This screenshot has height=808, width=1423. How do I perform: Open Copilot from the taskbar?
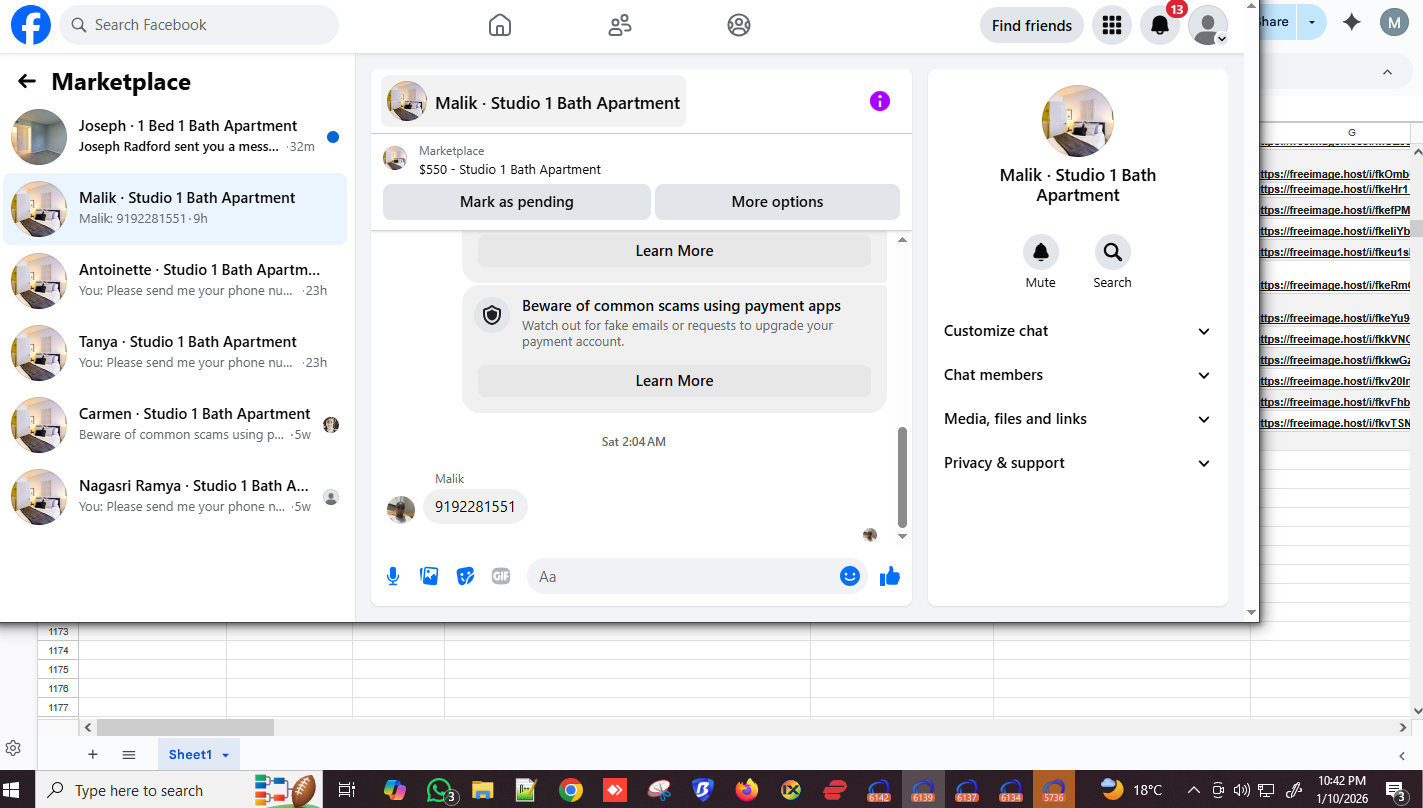[x=395, y=790]
